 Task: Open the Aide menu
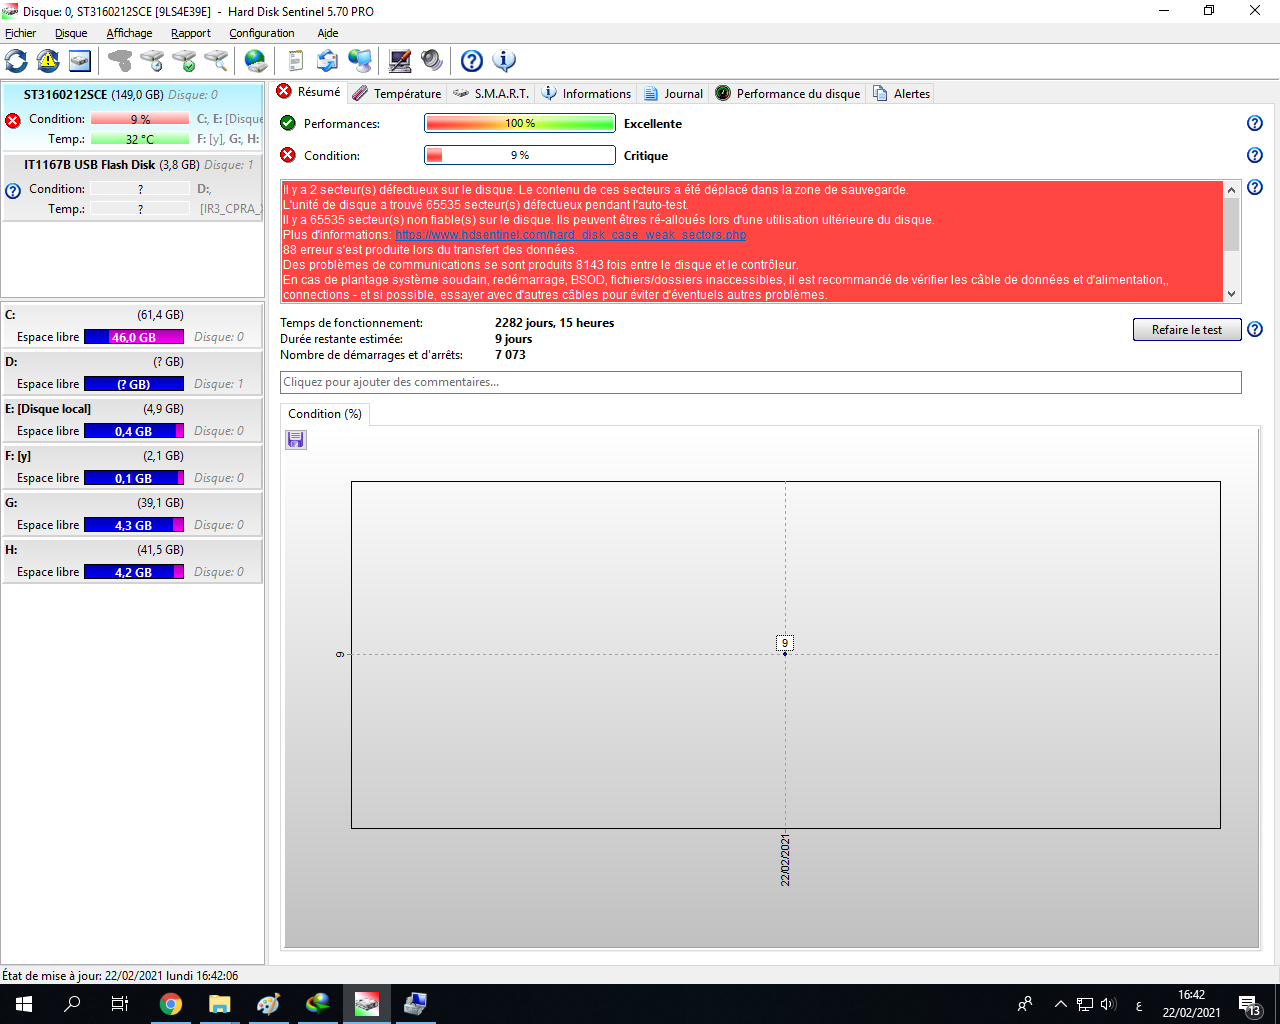[328, 33]
